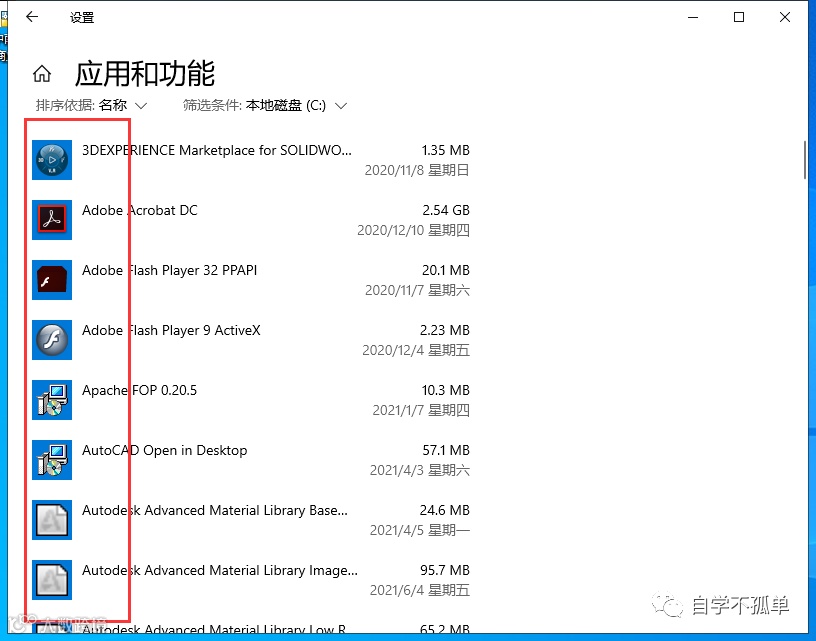This screenshot has width=816, height=641.
Task: Select Autodesk Material Library Image icon
Action: [52, 580]
